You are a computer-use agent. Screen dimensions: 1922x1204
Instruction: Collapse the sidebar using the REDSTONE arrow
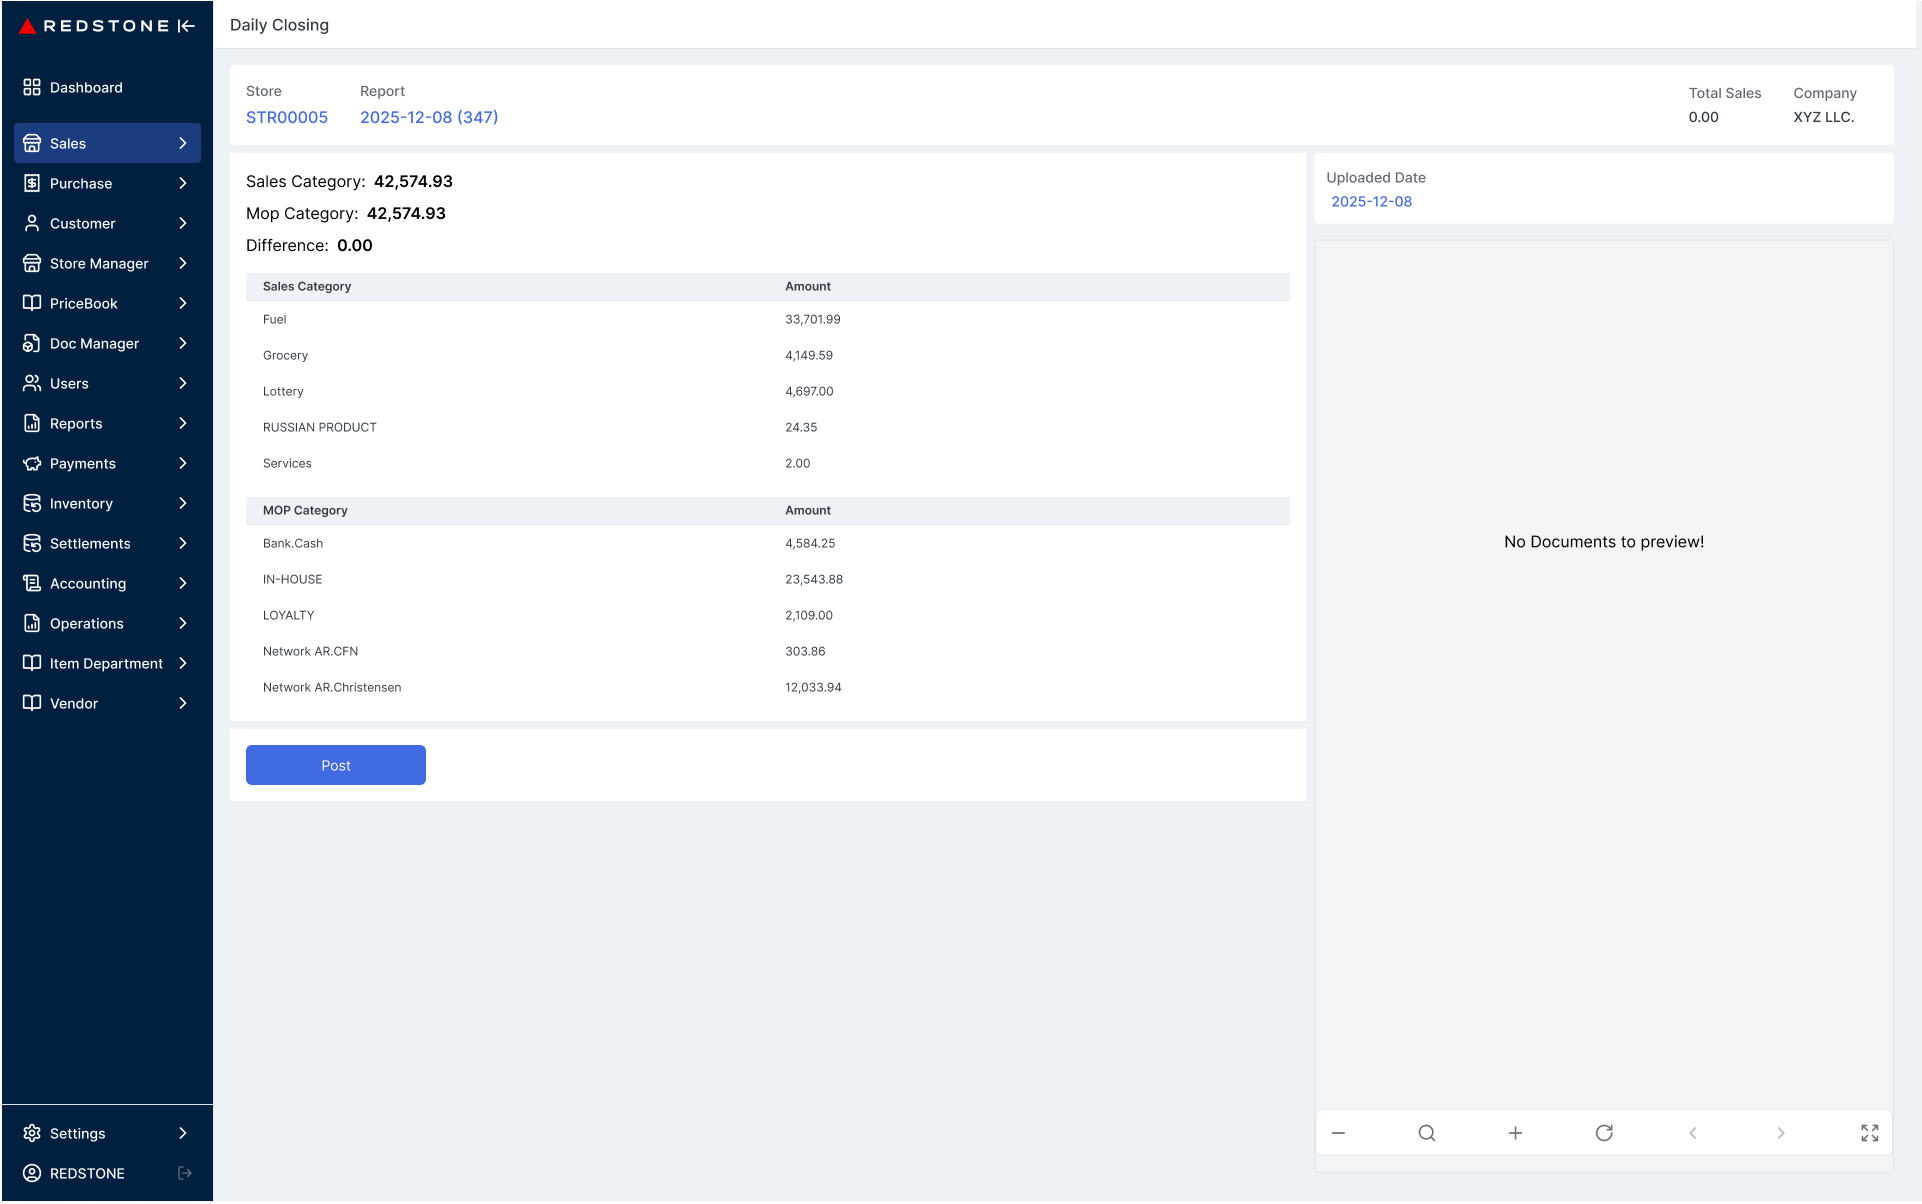185,26
